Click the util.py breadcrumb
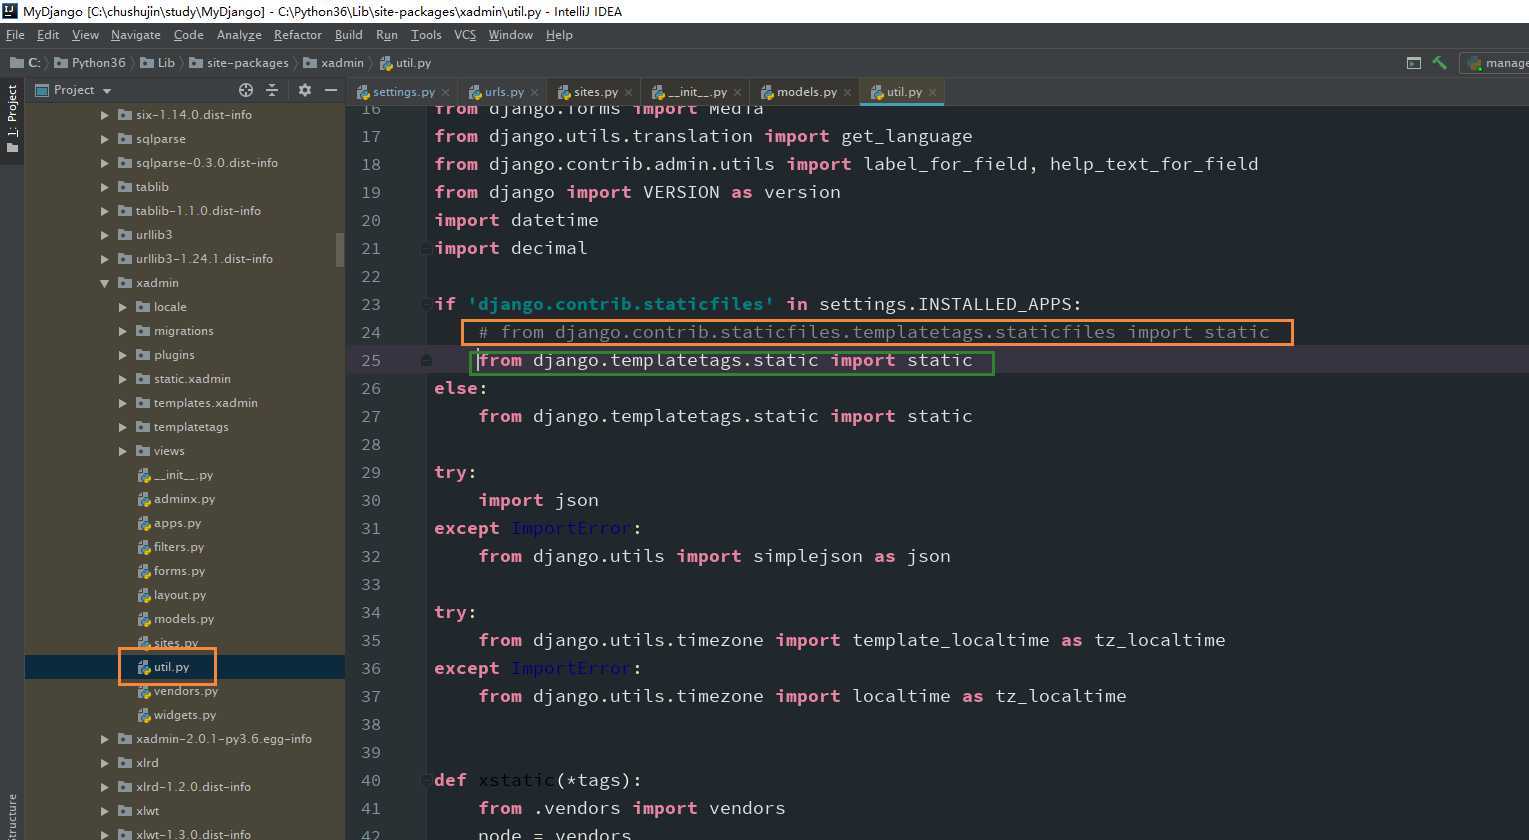Image resolution: width=1529 pixels, height=840 pixels. point(405,63)
